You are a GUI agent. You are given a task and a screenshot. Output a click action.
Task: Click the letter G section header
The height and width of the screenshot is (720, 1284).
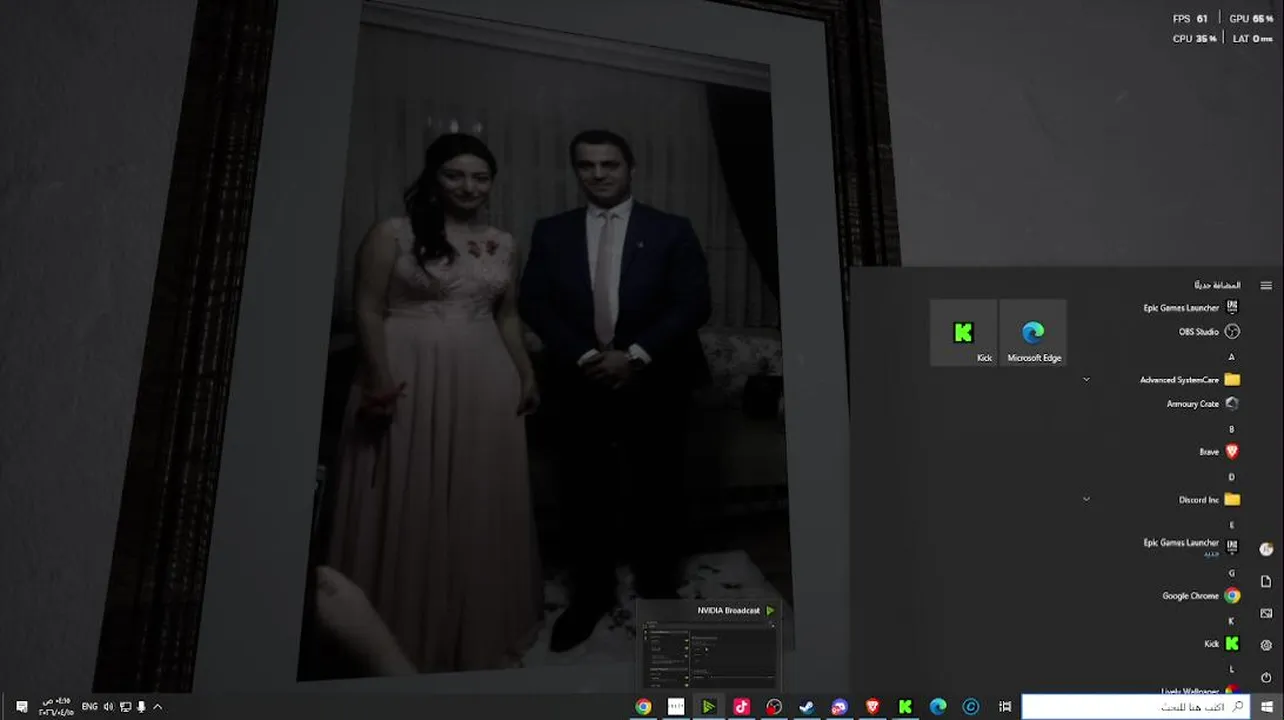point(1232,573)
